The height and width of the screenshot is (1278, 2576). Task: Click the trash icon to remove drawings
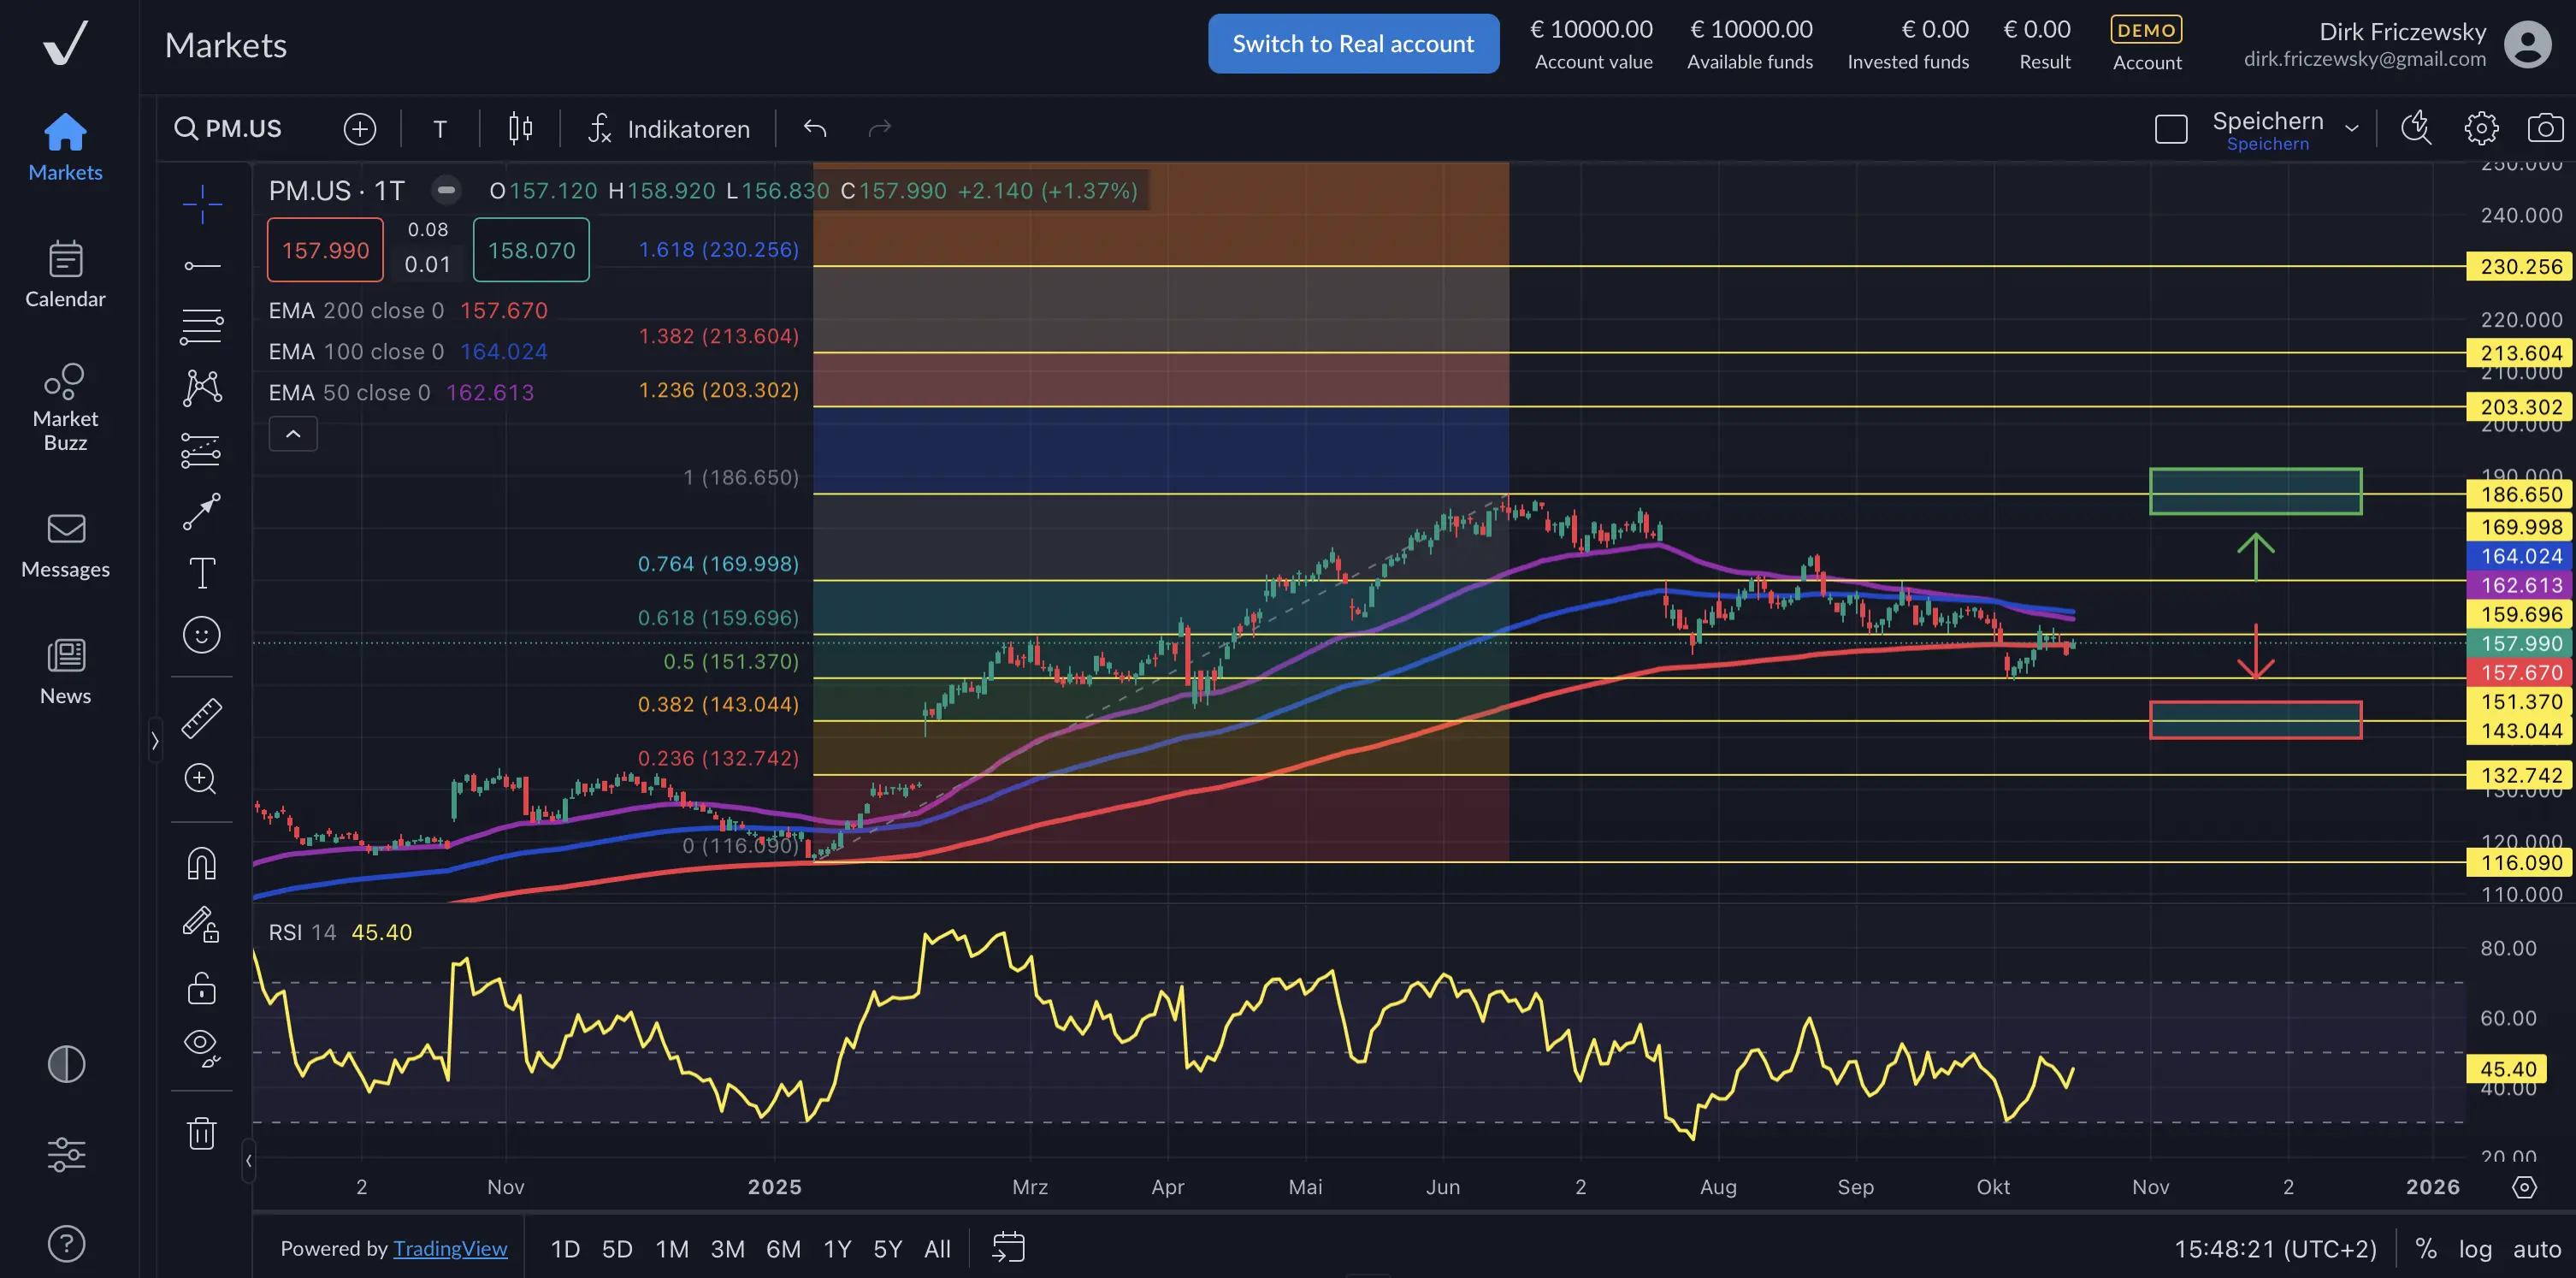point(201,1133)
